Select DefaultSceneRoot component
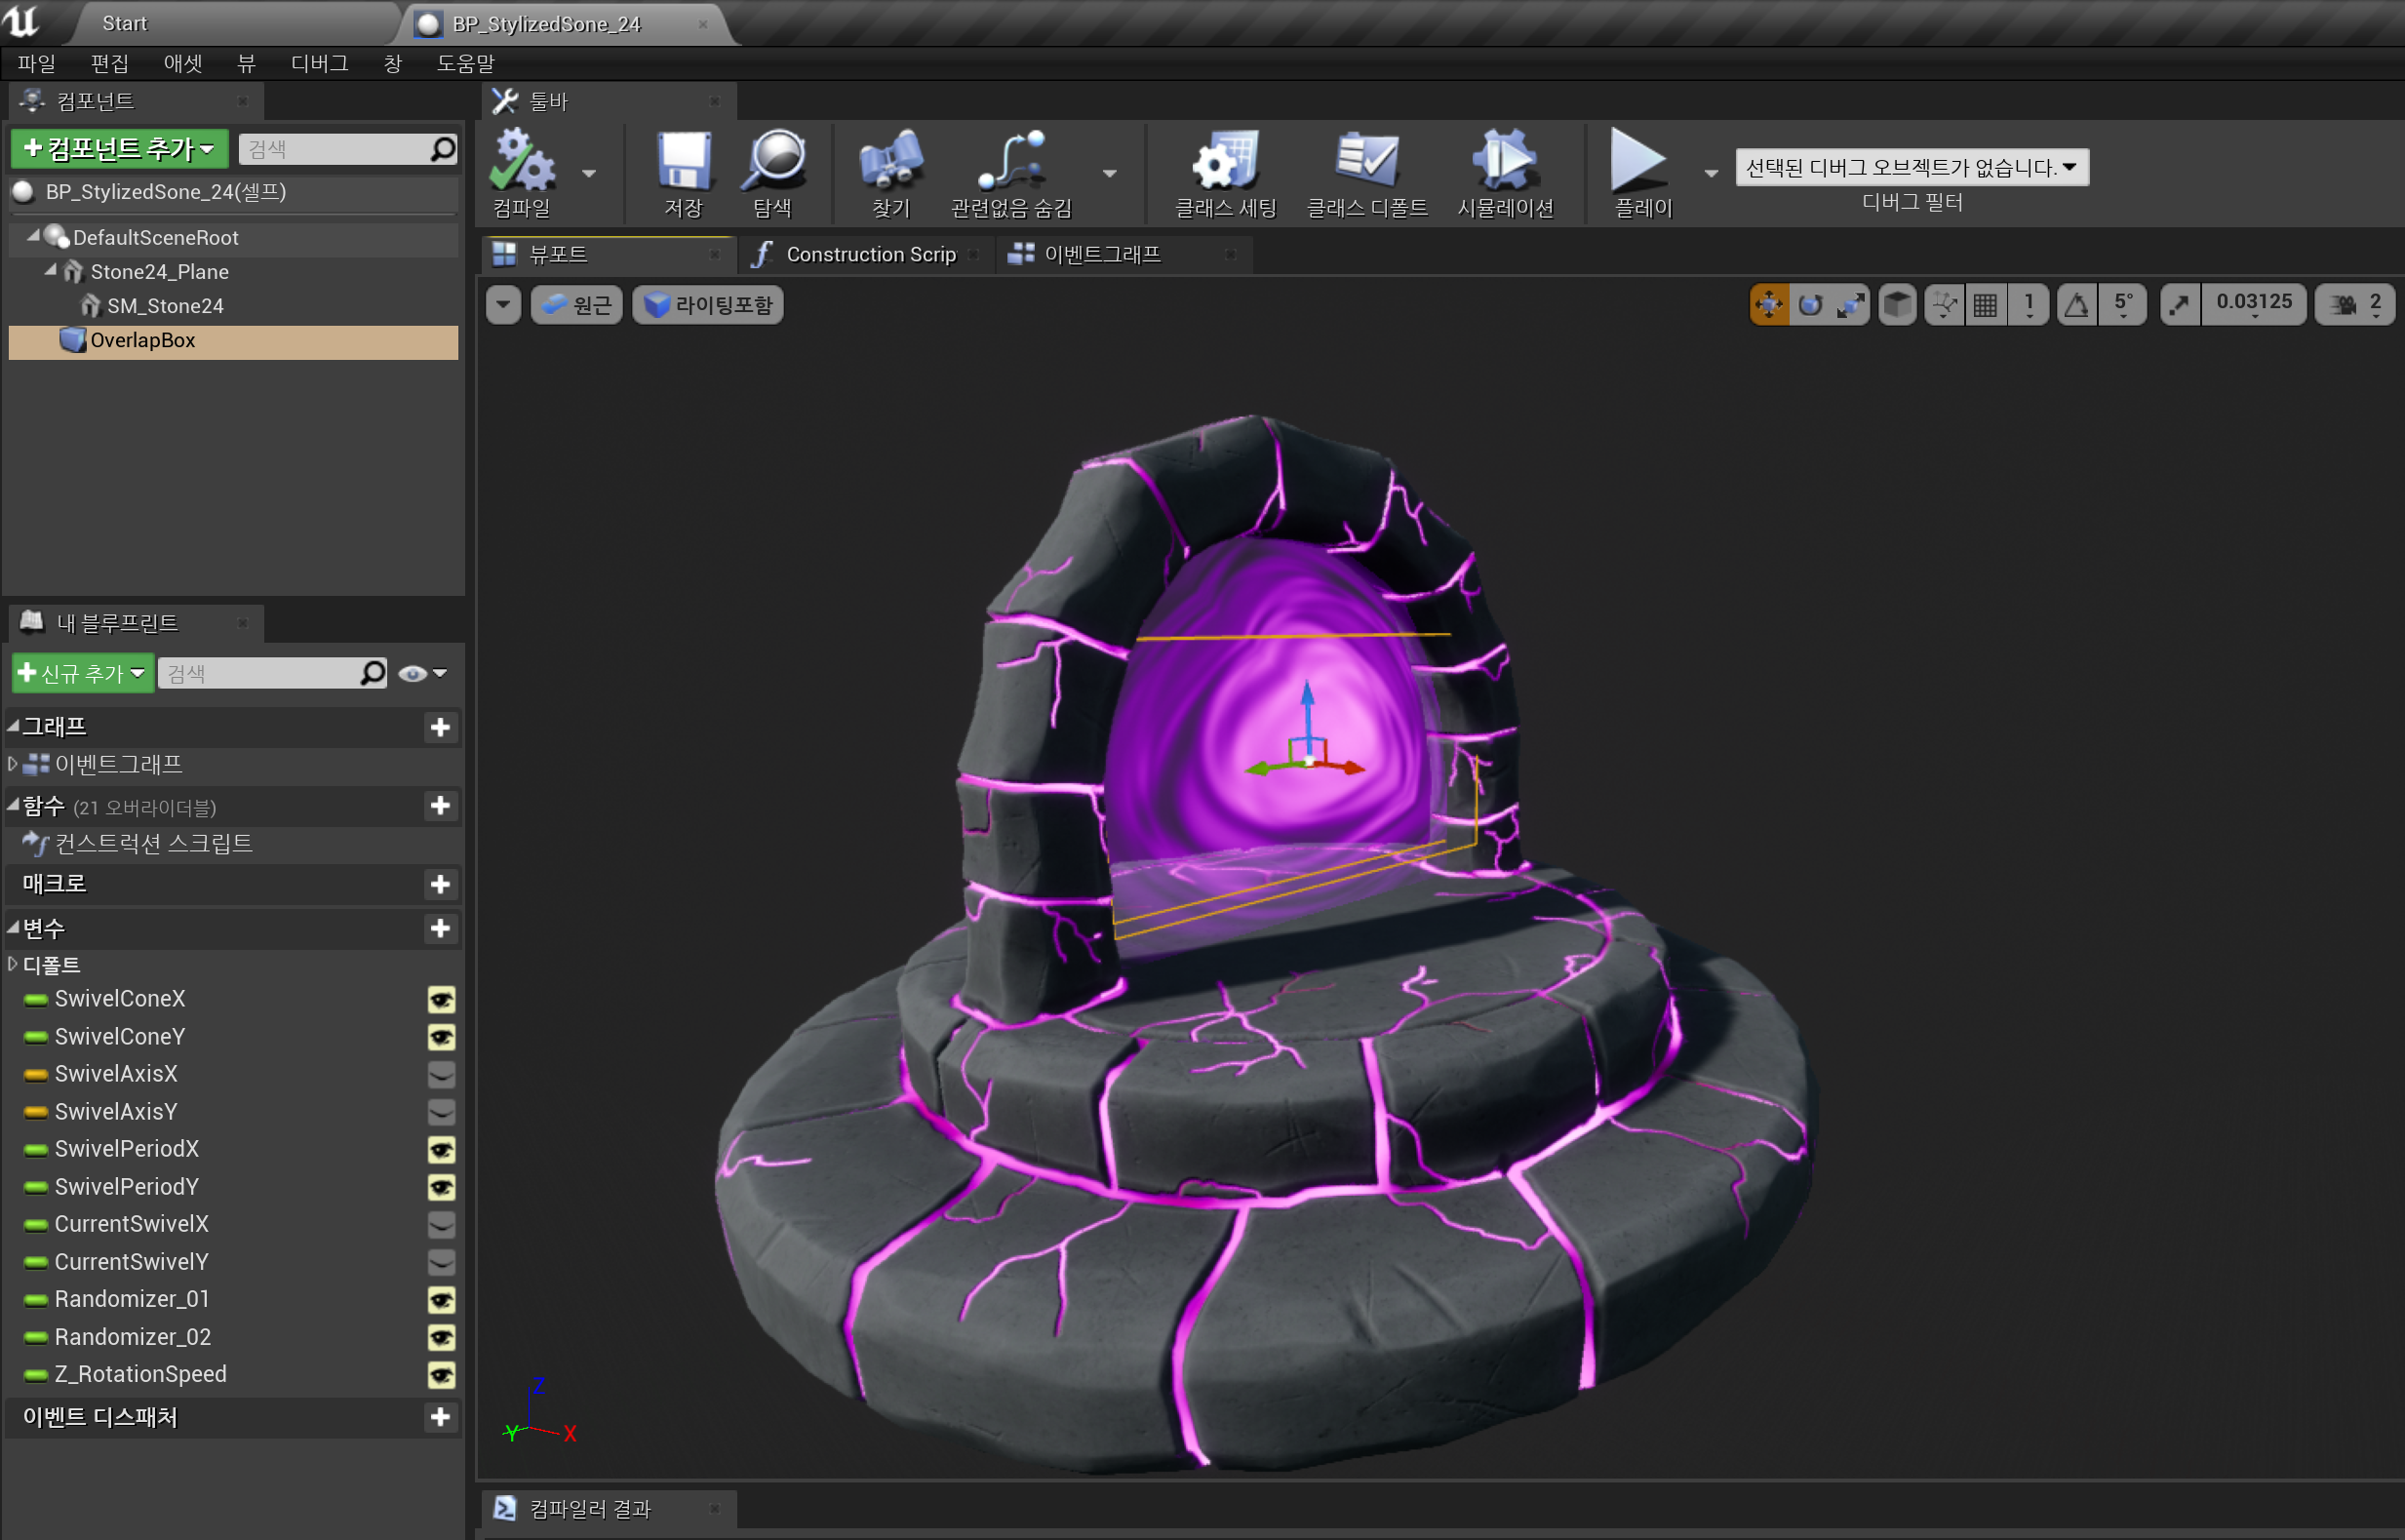2405x1540 pixels. [156, 238]
